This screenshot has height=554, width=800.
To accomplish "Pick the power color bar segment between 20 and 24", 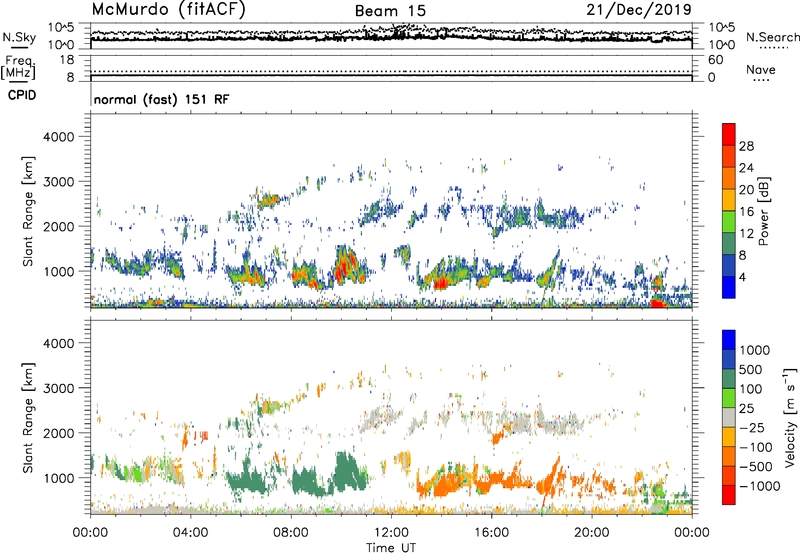I will click(729, 178).
